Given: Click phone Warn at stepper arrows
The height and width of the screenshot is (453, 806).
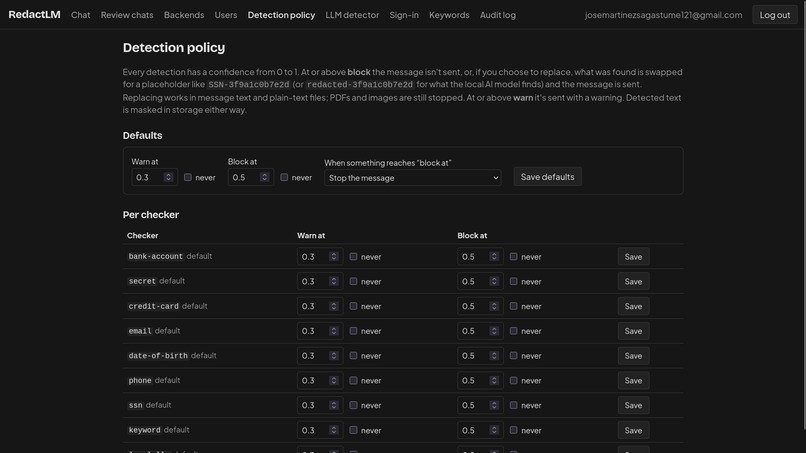Looking at the screenshot, I should click(x=334, y=380).
